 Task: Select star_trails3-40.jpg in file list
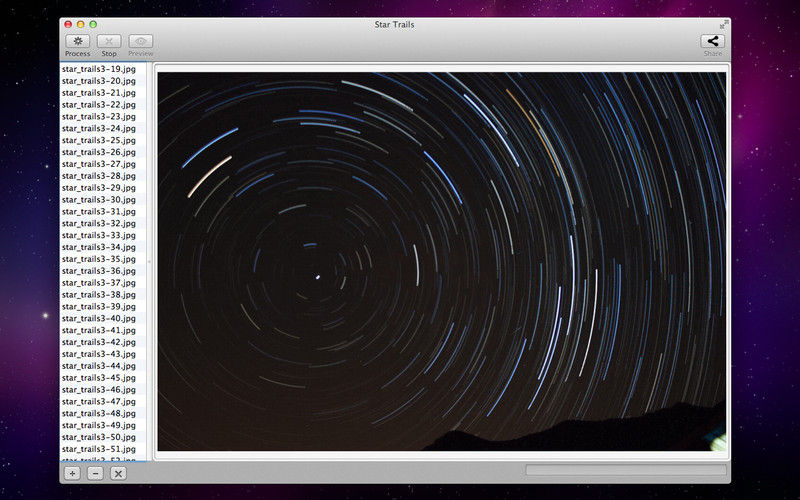coord(103,318)
